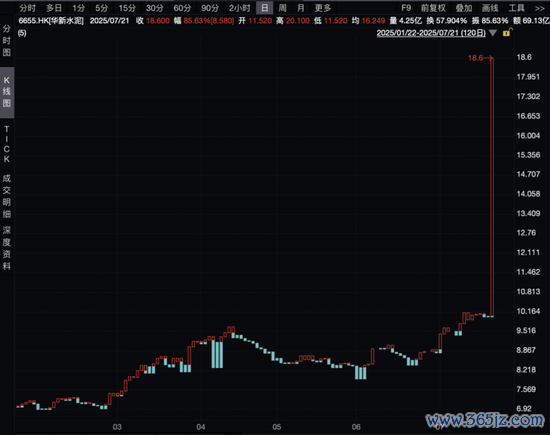Open the TICK side tab
Image resolution: width=550 pixels, height=435 pixels.
[x=7, y=144]
